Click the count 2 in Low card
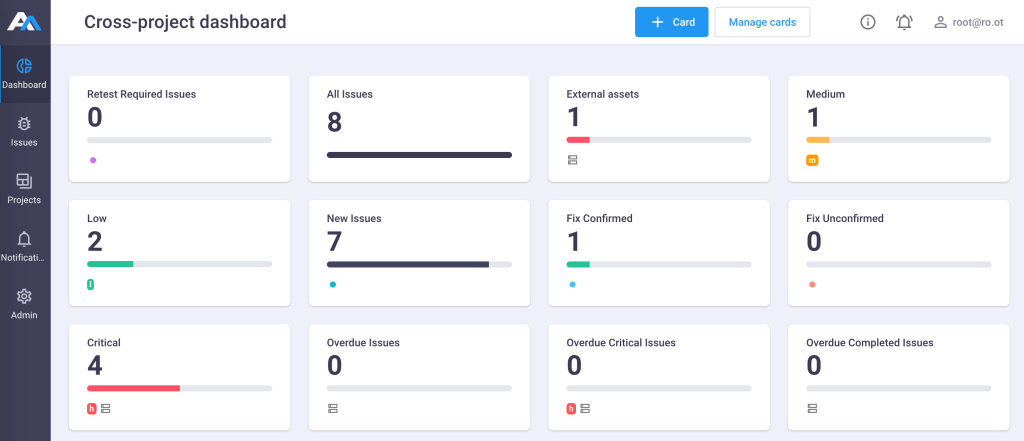 95,242
